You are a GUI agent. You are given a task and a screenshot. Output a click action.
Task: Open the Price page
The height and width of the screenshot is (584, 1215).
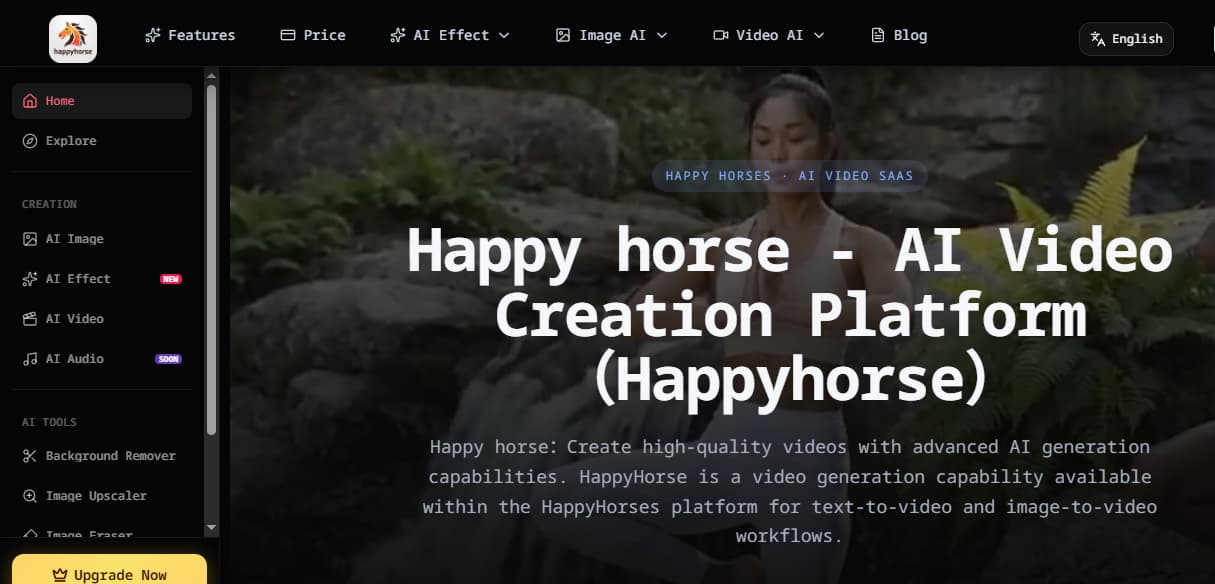click(313, 34)
